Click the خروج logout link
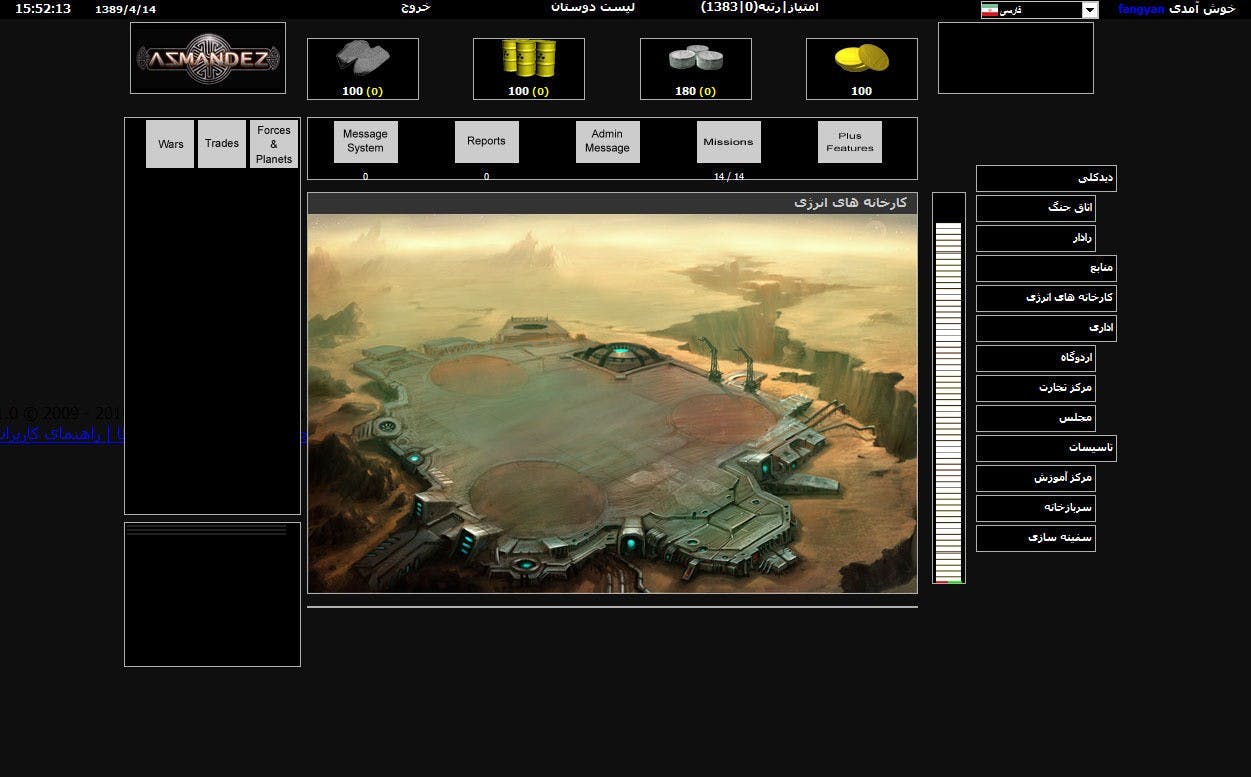1251x777 pixels. 416,7
